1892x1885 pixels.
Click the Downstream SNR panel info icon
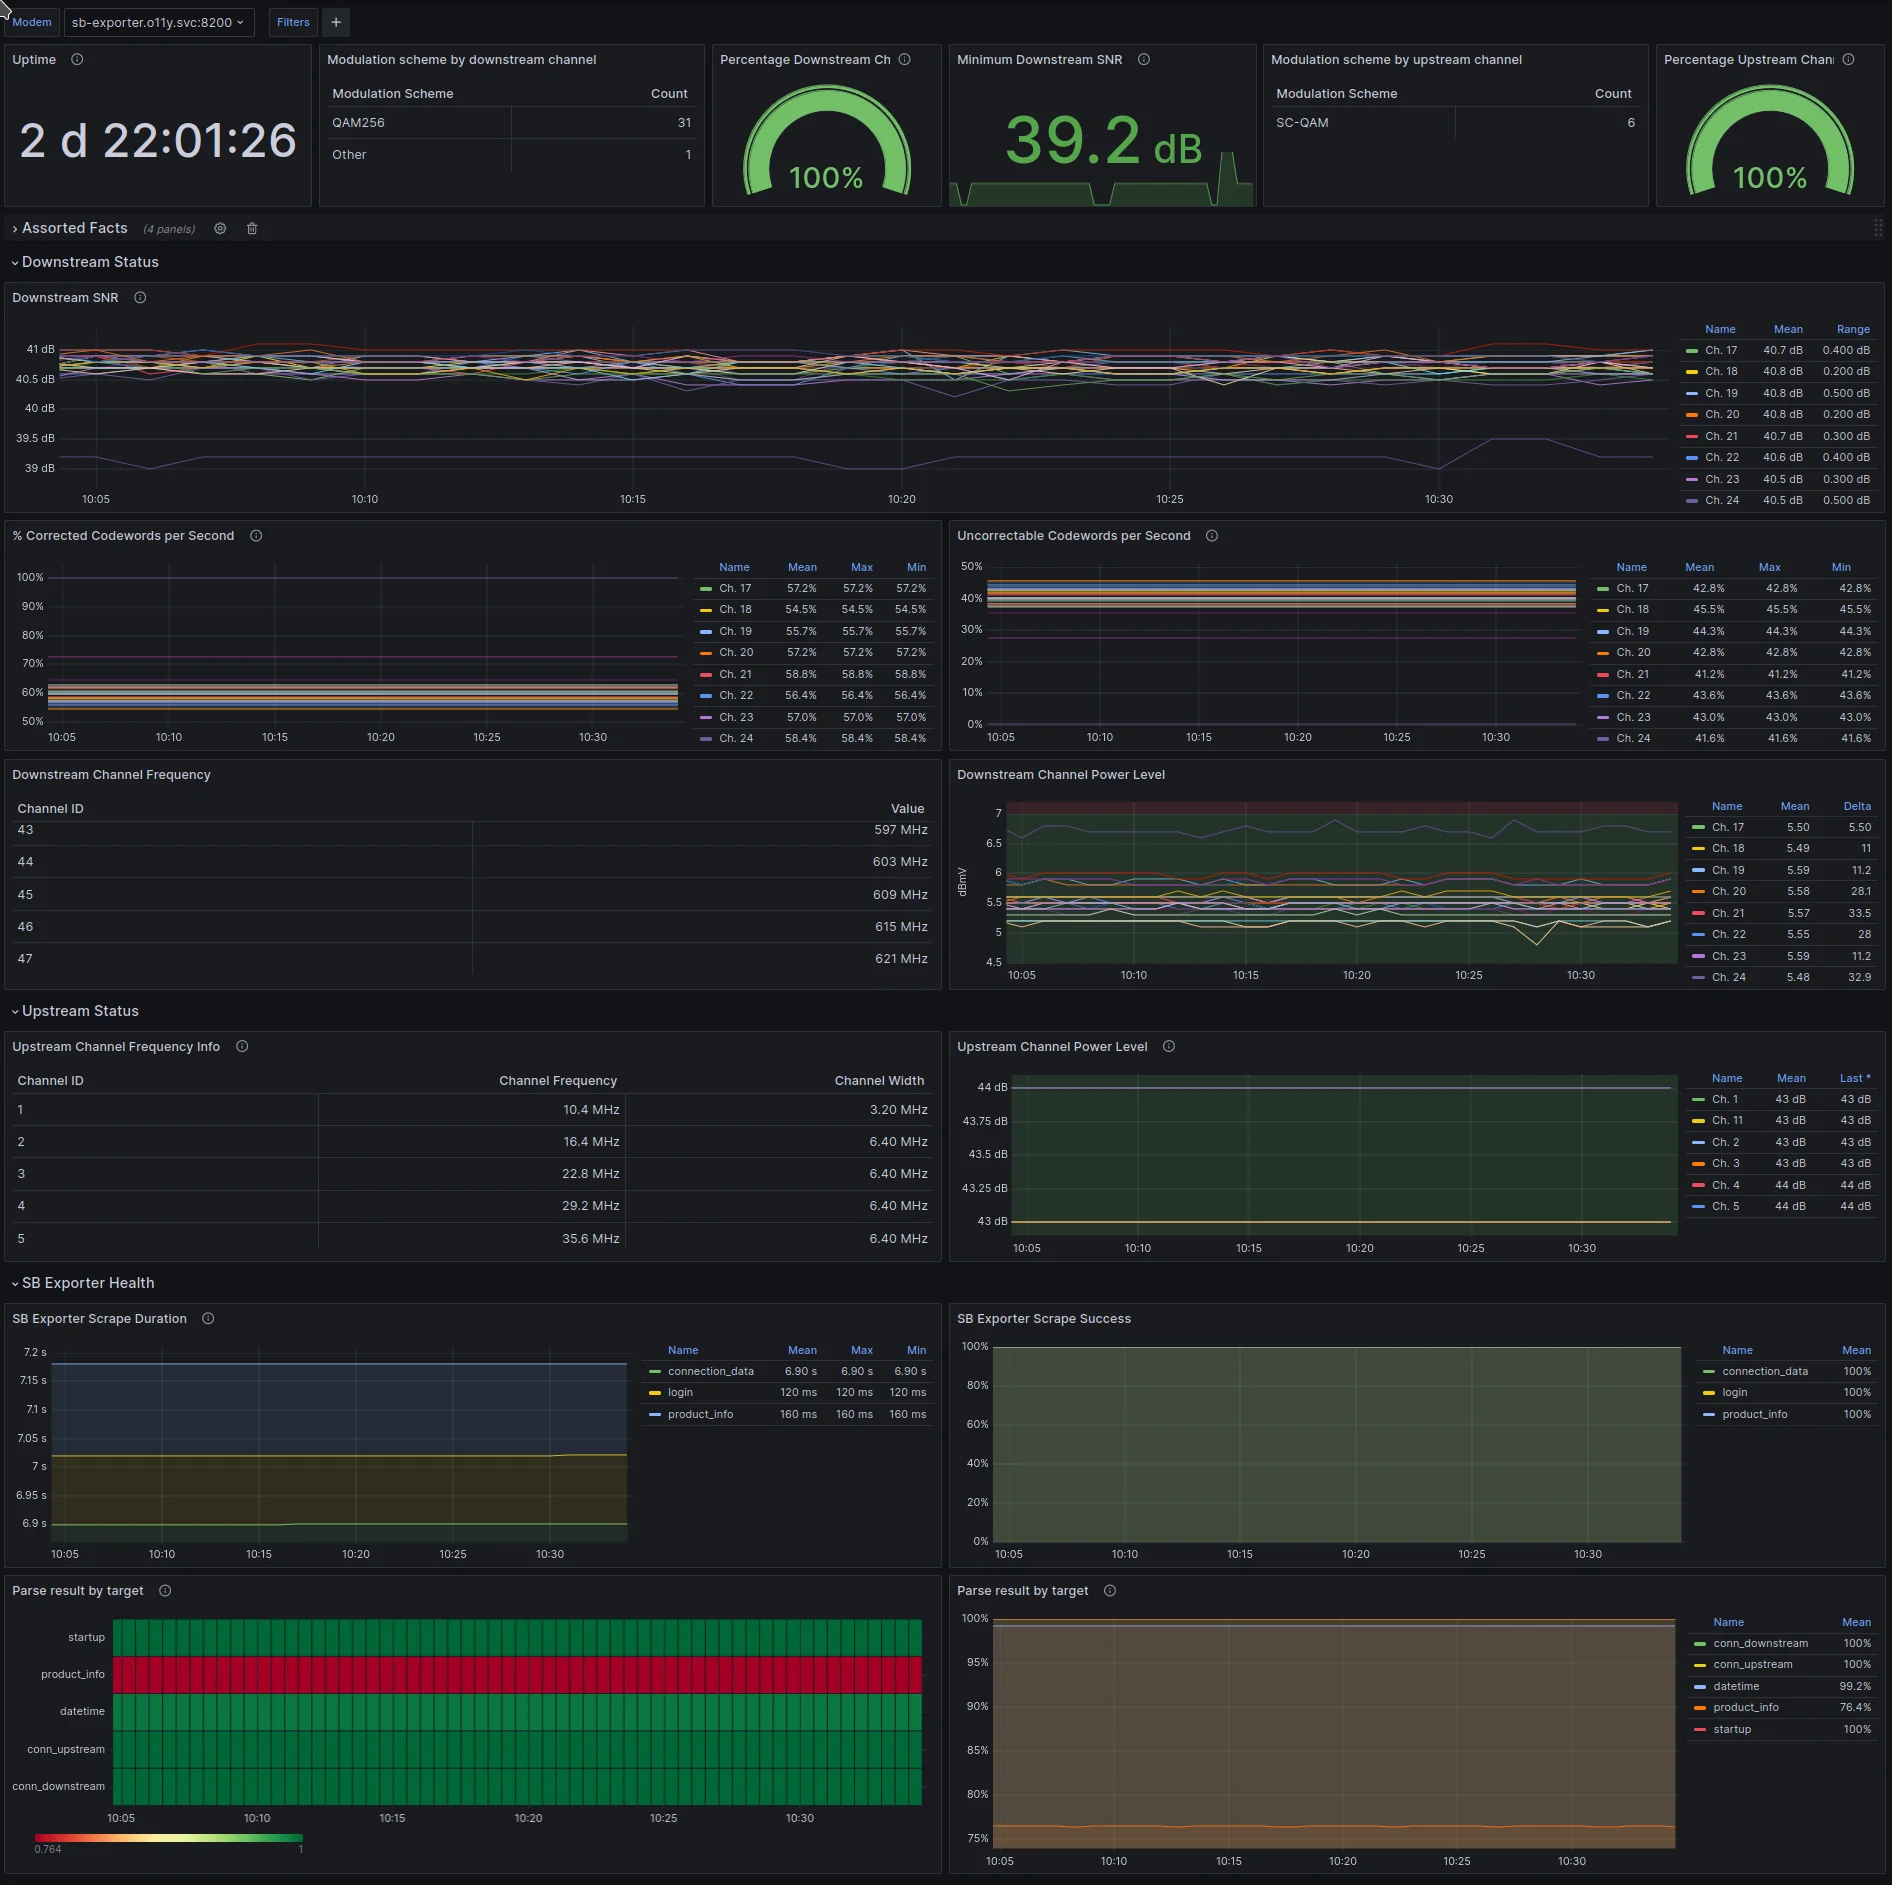pyautogui.click(x=140, y=298)
